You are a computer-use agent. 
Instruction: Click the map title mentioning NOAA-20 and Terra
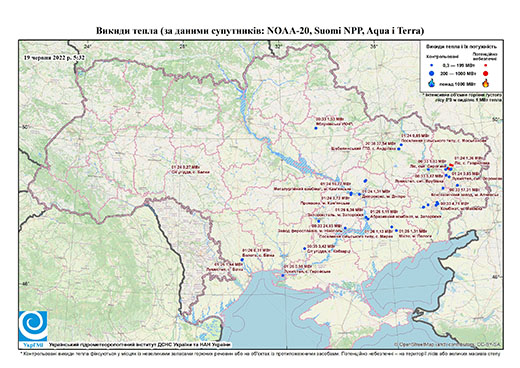point(260,31)
